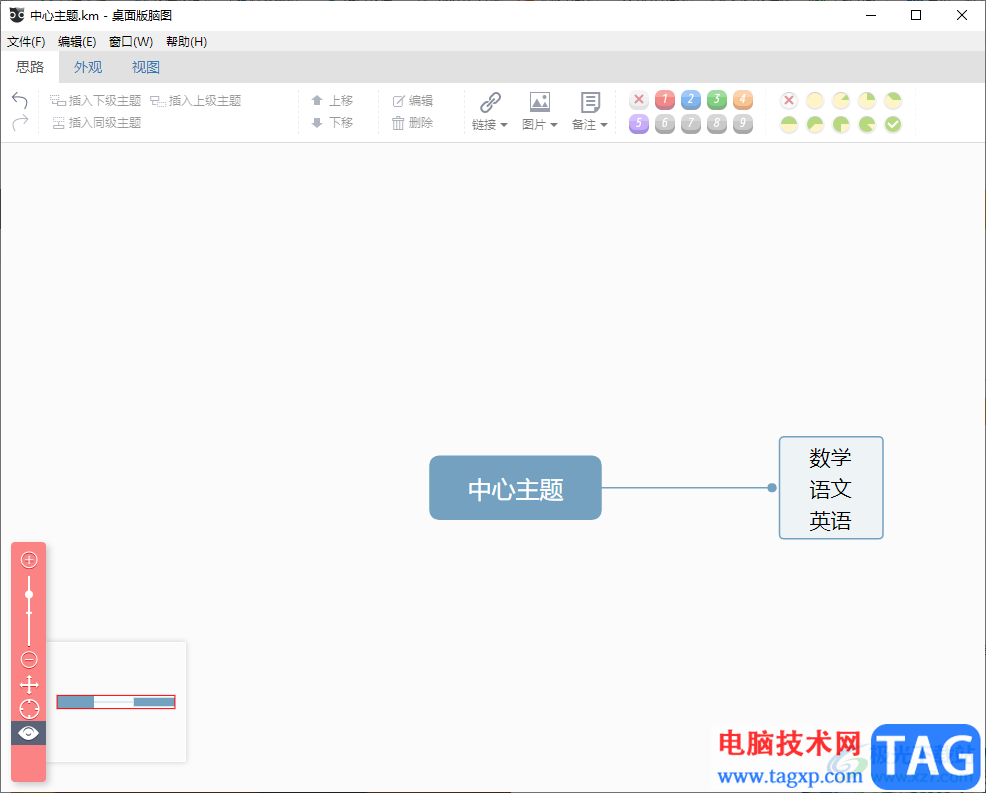Remove progress with X circle icon
Screen dimensions: 986x793
(x=789, y=100)
